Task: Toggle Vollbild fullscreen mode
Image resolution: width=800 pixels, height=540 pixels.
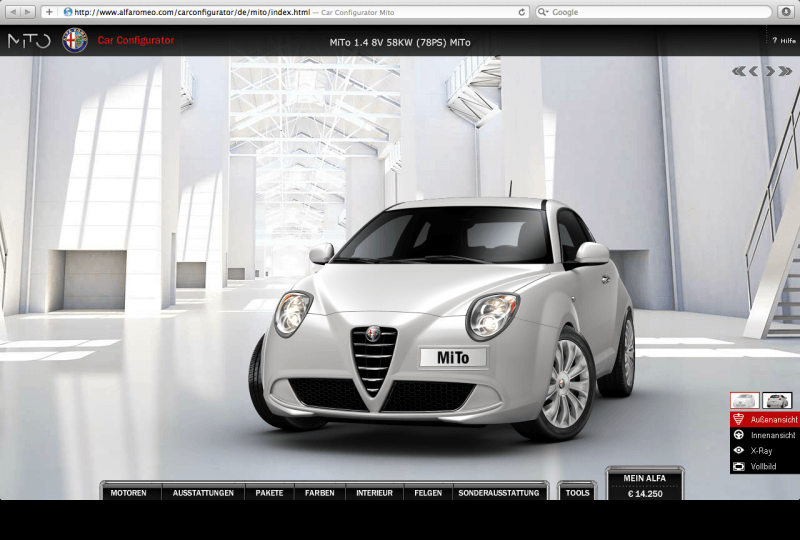Action: point(765,466)
